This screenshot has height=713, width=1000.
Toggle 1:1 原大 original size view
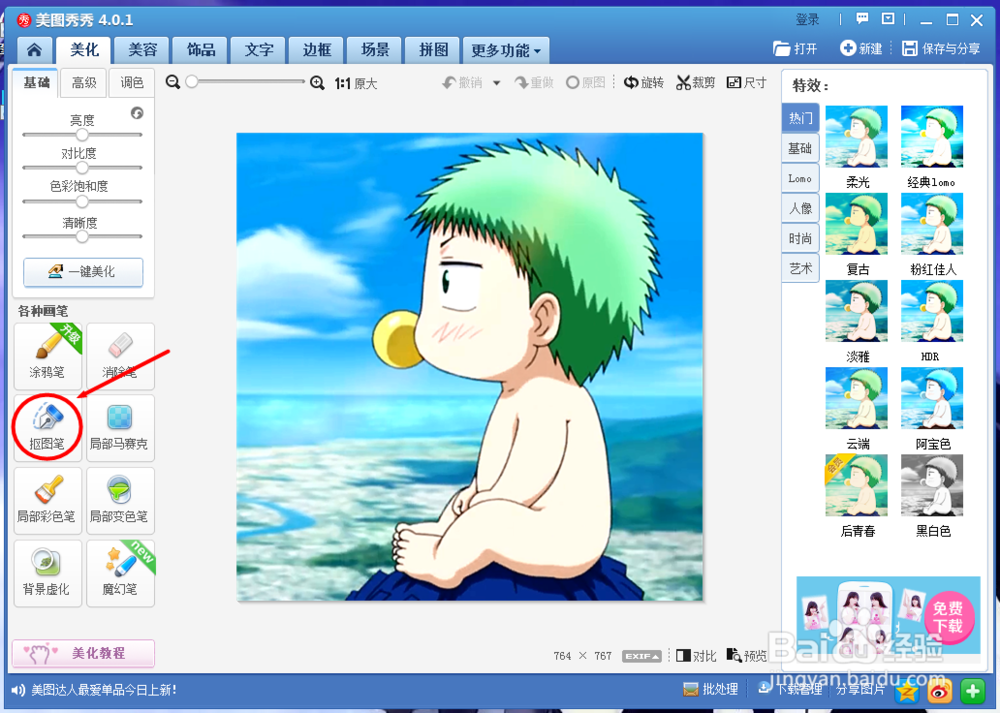point(356,84)
